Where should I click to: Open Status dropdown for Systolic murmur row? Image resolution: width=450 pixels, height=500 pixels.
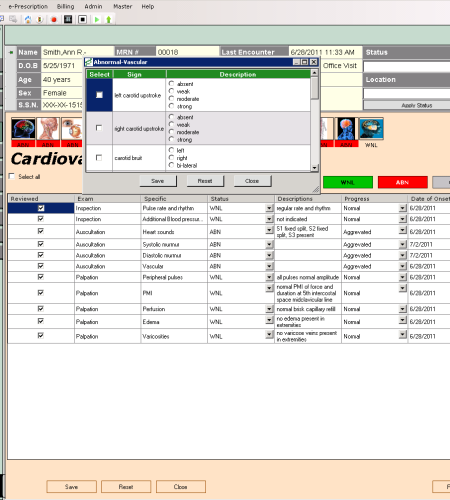269,244
